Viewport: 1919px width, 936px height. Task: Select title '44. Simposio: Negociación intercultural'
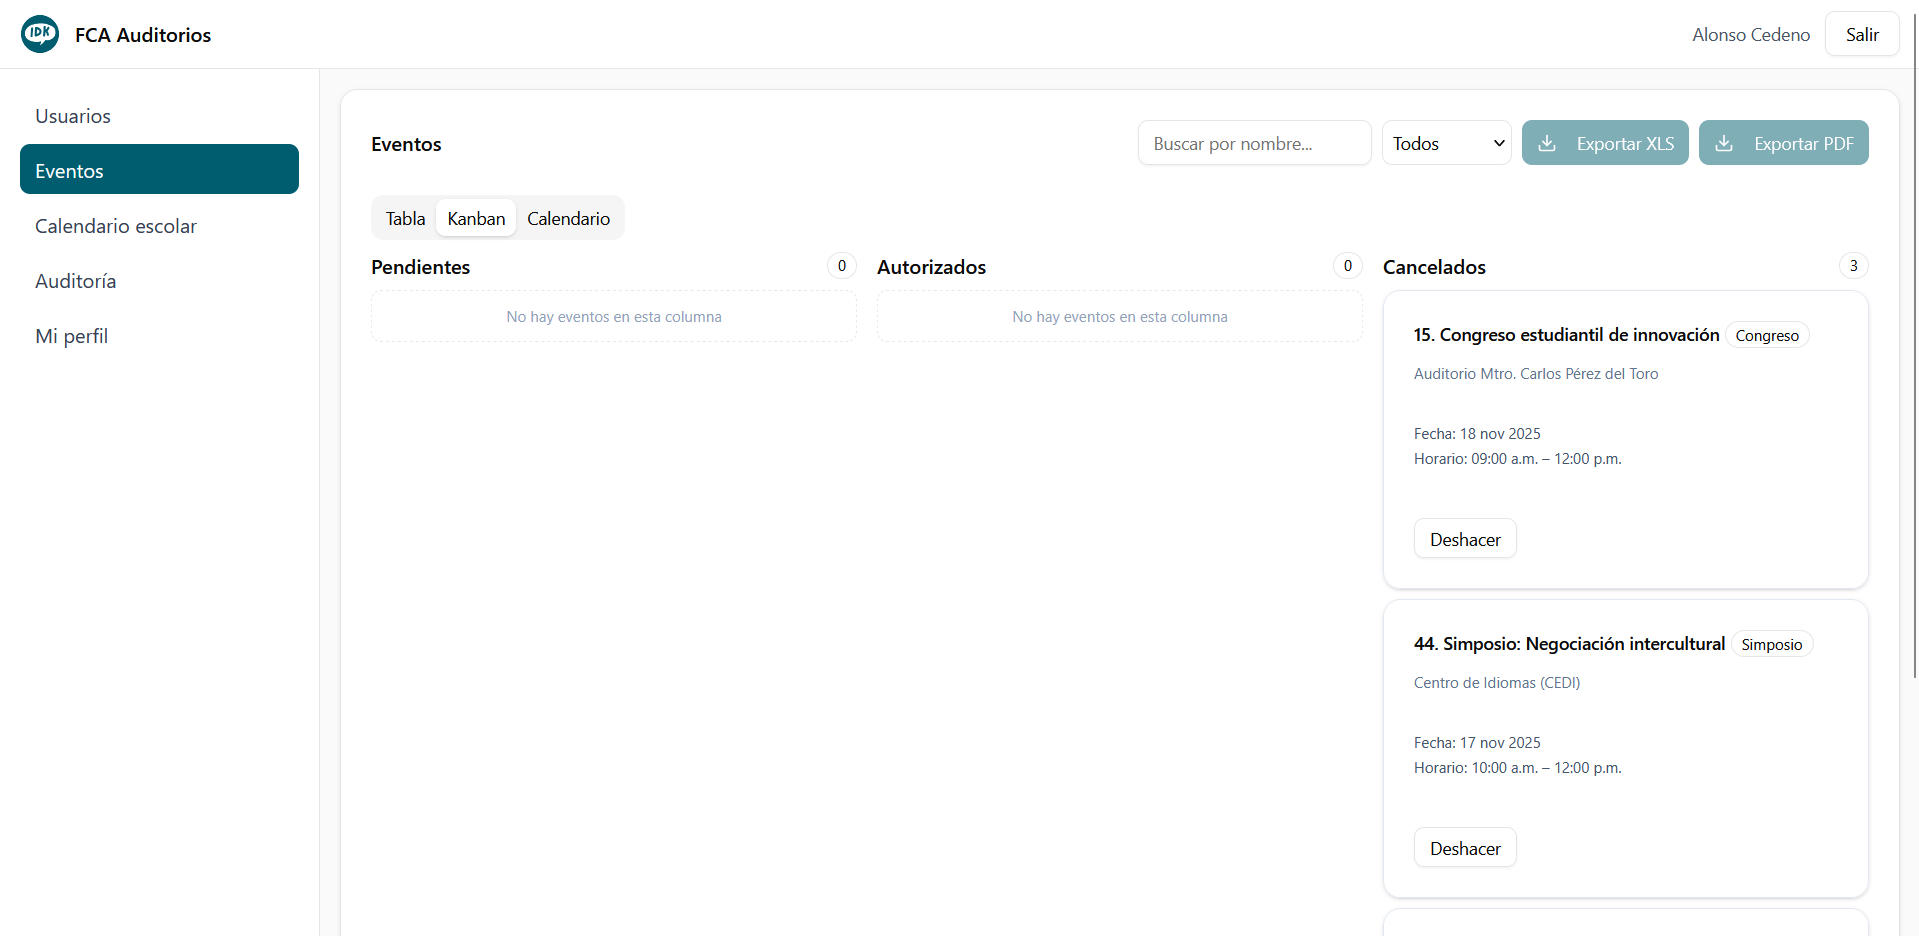1569,644
